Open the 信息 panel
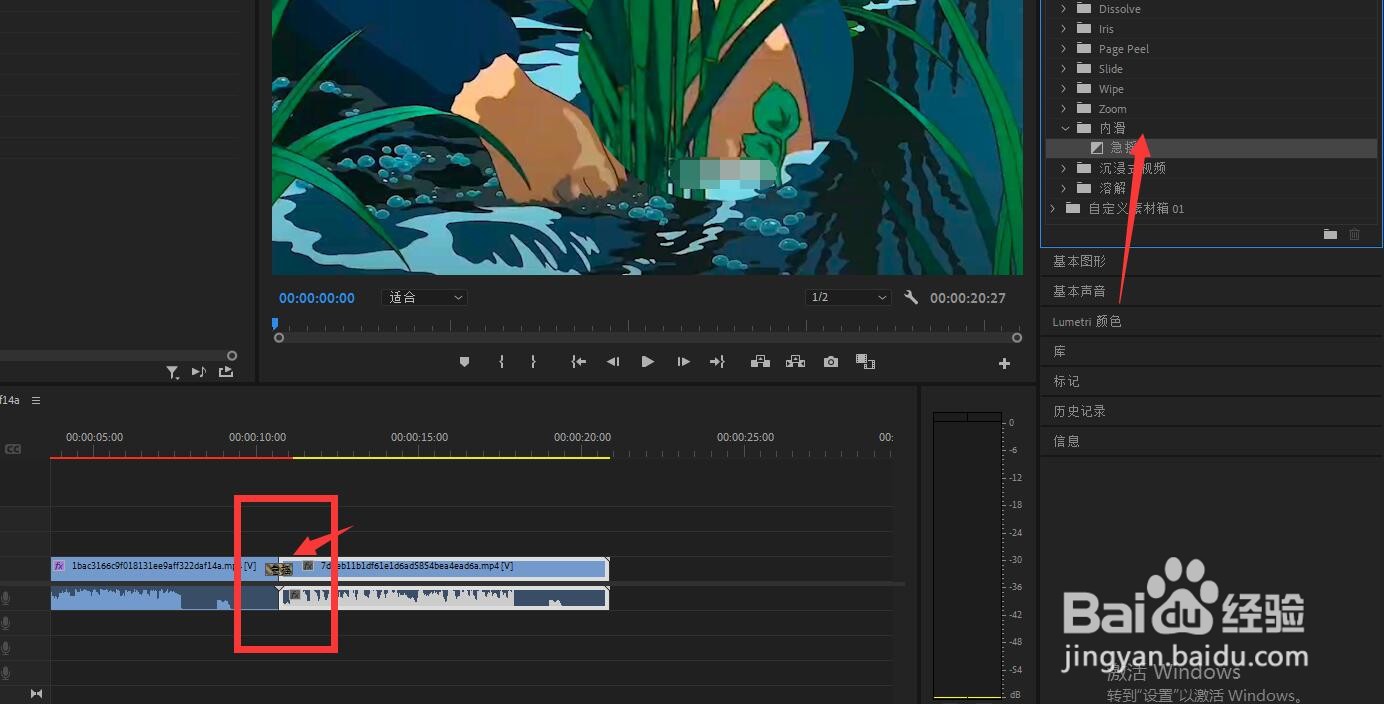The image size is (1384, 704). 1066,441
